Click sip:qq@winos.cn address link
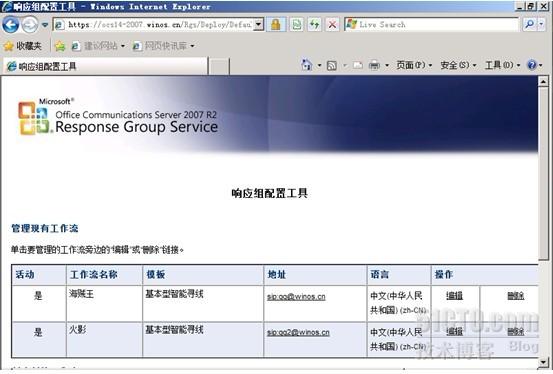 (x=296, y=297)
